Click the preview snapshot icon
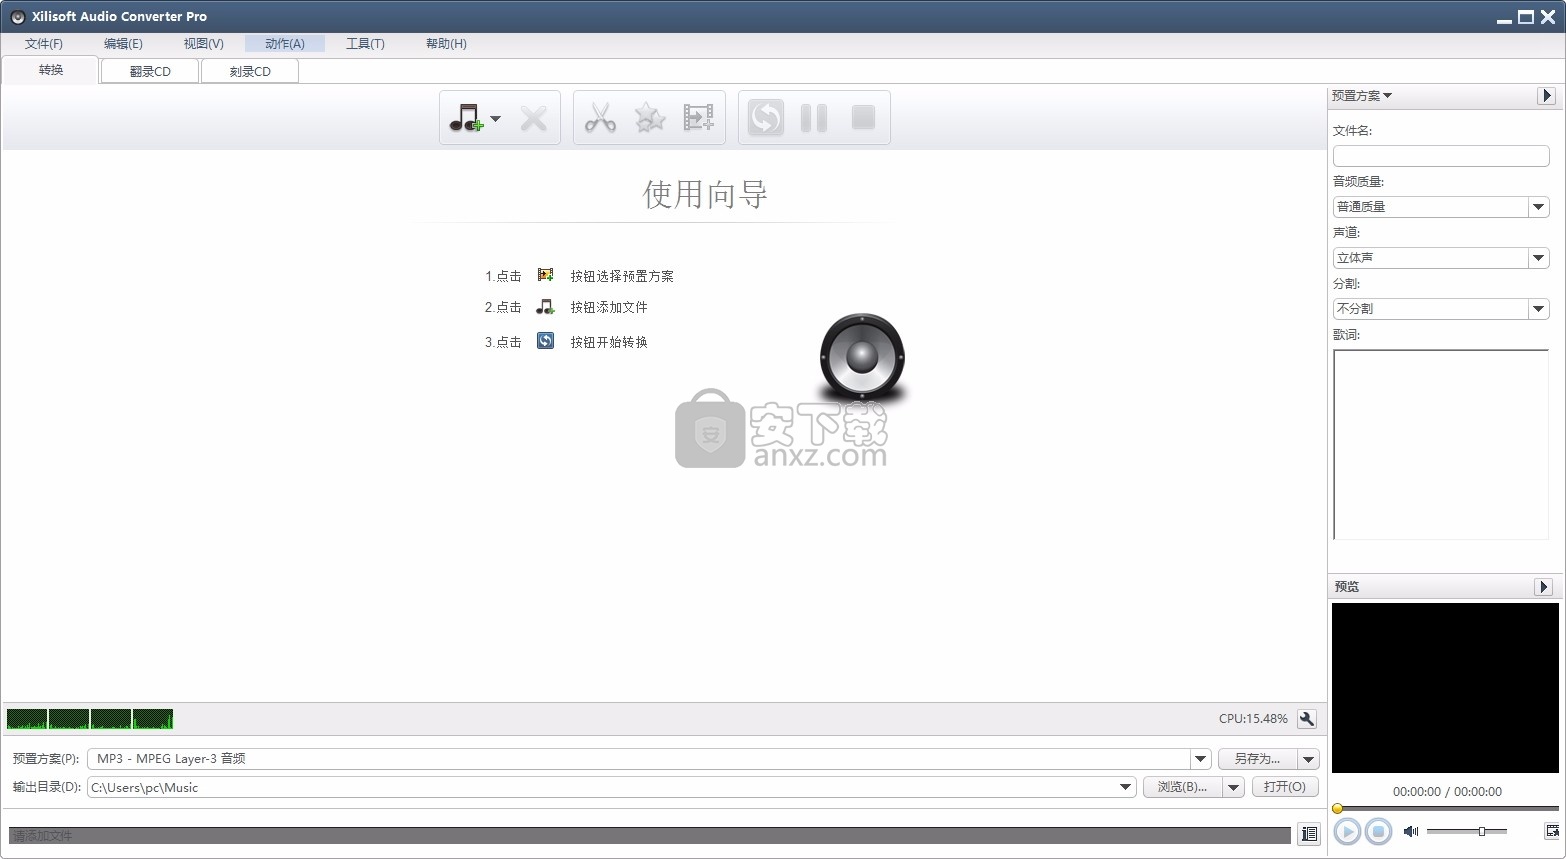 [x=1552, y=831]
